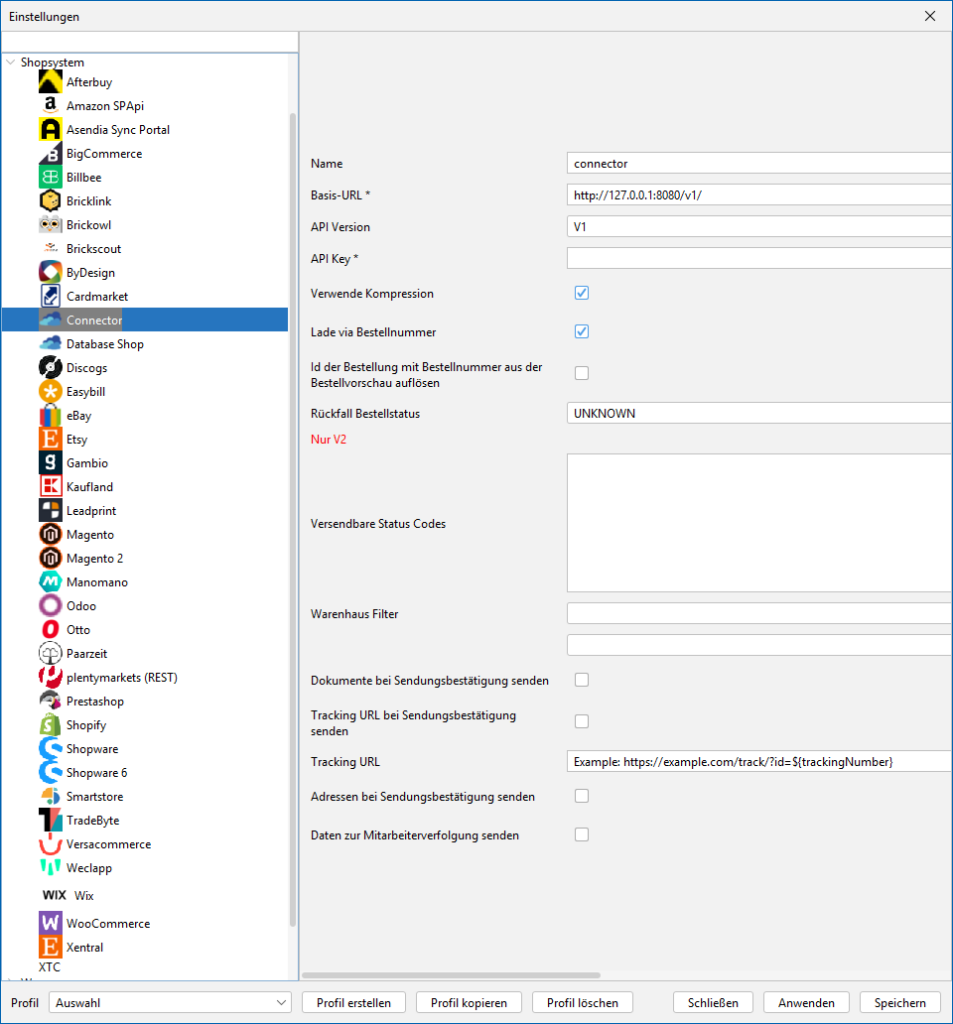Click the Billbee green icon
This screenshot has height=1024, width=953.
50,177
